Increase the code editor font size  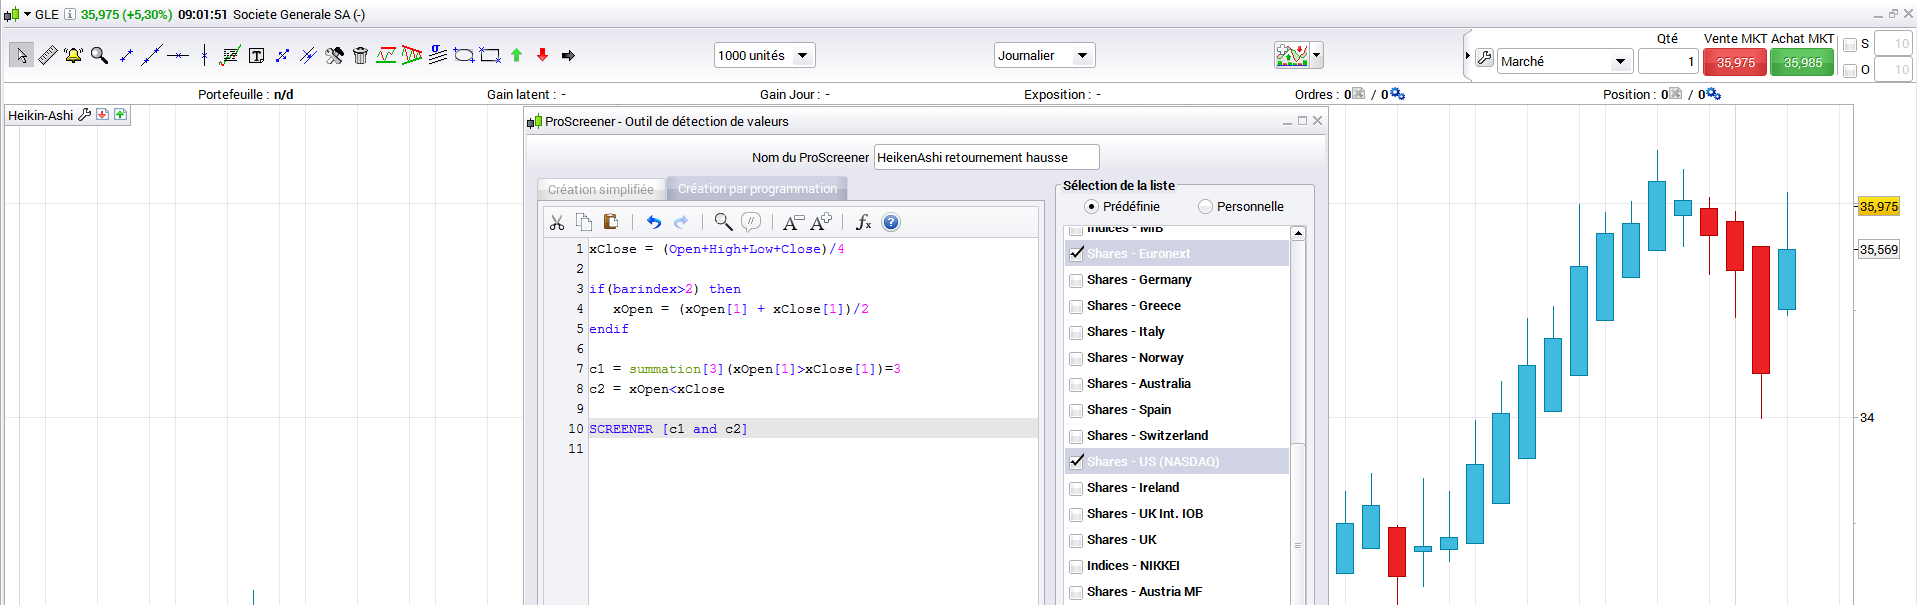point(821,222)
